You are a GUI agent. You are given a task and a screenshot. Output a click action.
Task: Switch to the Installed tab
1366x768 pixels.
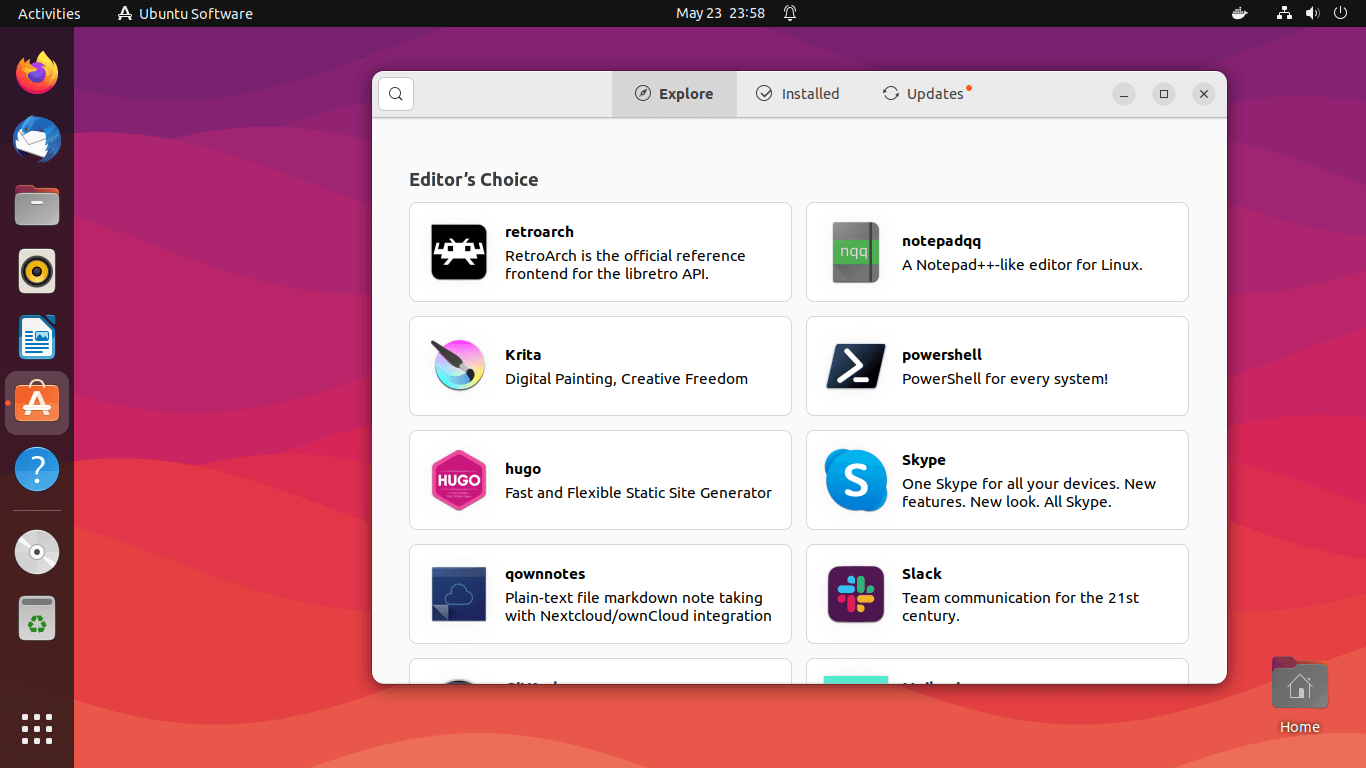[798, 94]
